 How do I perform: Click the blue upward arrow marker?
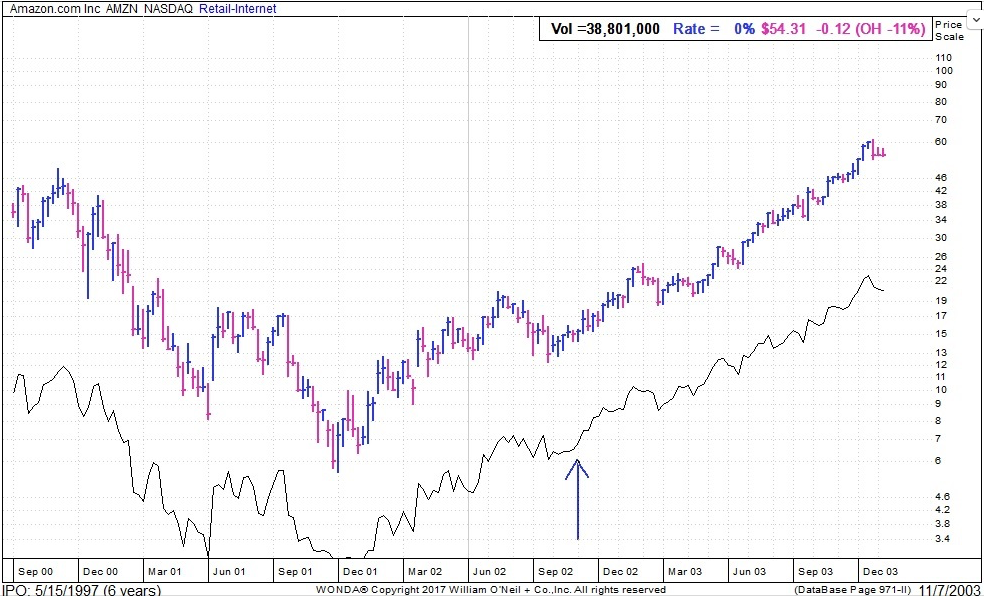point(577,498)
